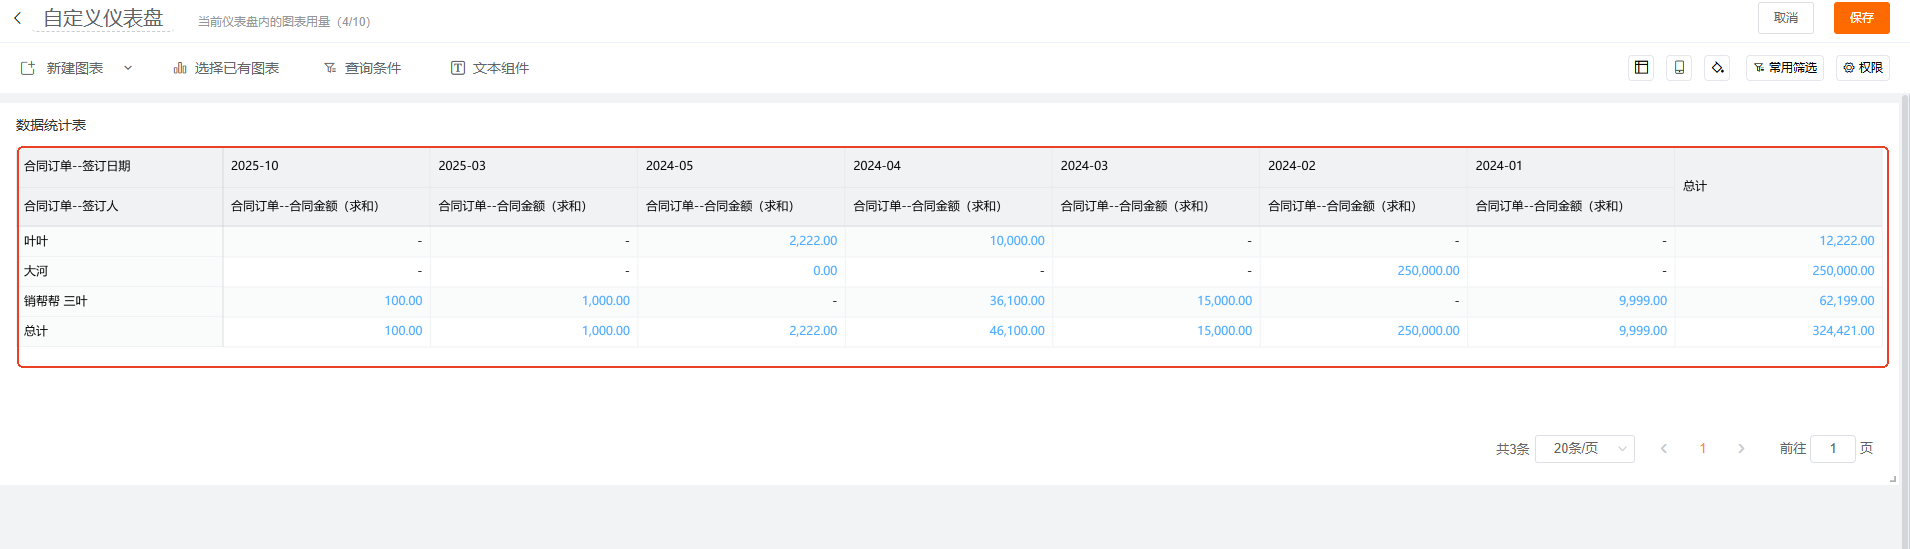Expand the 新建图表 dropdown arrow

coord(128,68)
